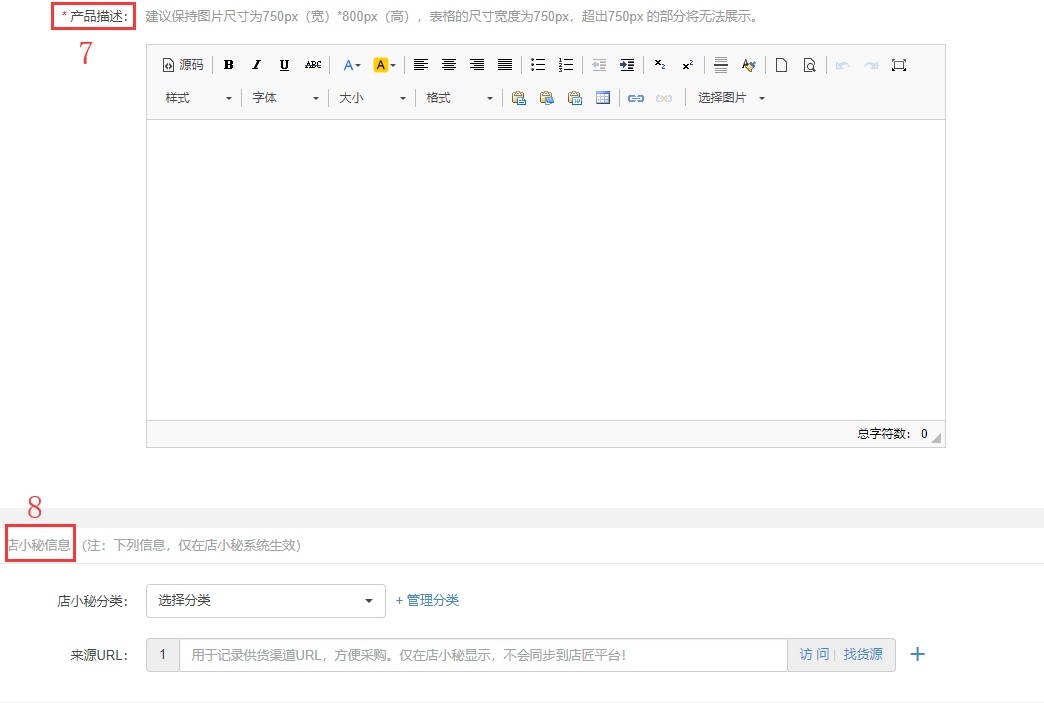Remove the hyperlink with unlink icon
1044x703 pixels.
tap(664, 98)
